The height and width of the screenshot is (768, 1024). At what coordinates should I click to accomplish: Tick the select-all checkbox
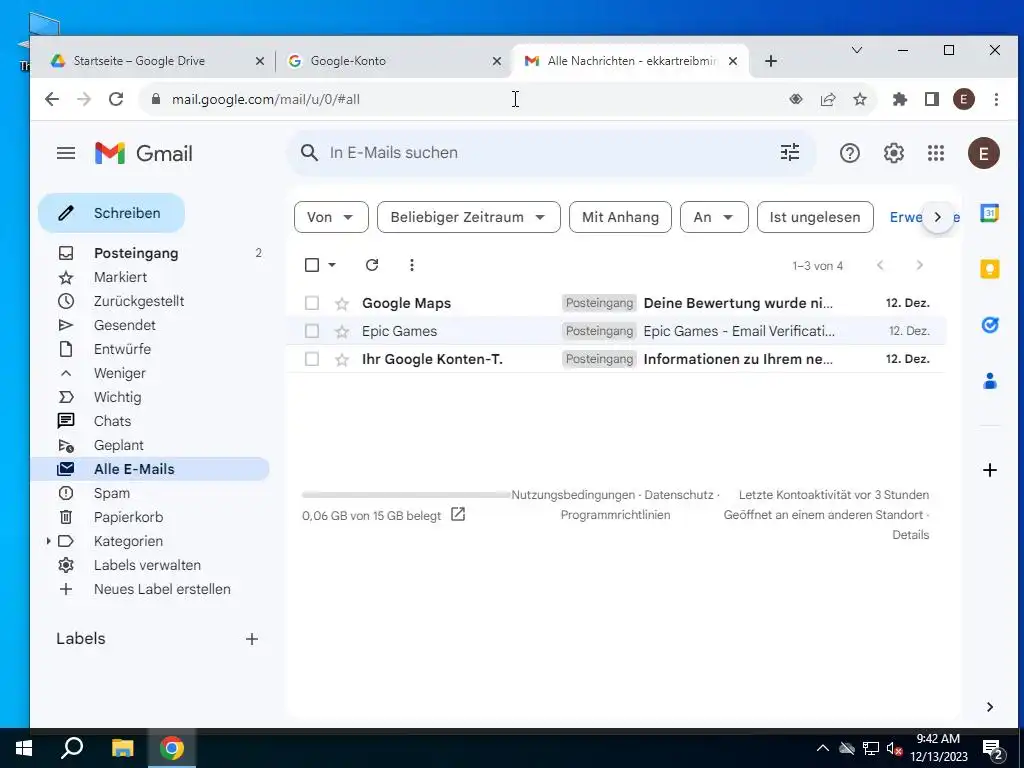tap(312, 264)
